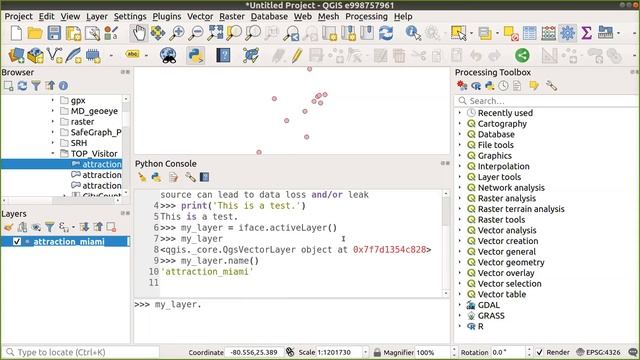
Task: Create a new project with the blank page icon
Action: (16, 33)
